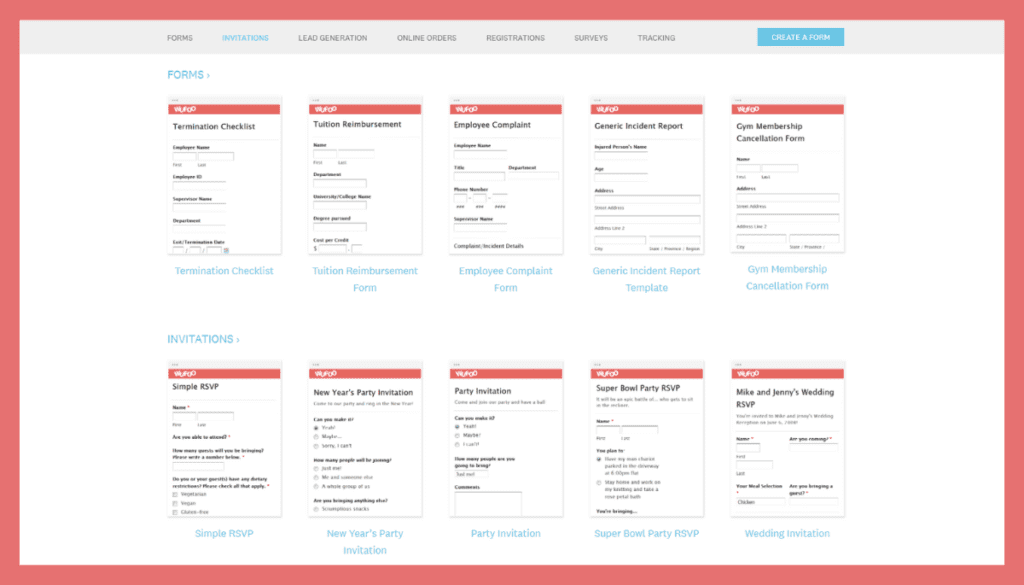Click the CREATE A FORM button
1024x585 pixels.
(x=801, y=37)
